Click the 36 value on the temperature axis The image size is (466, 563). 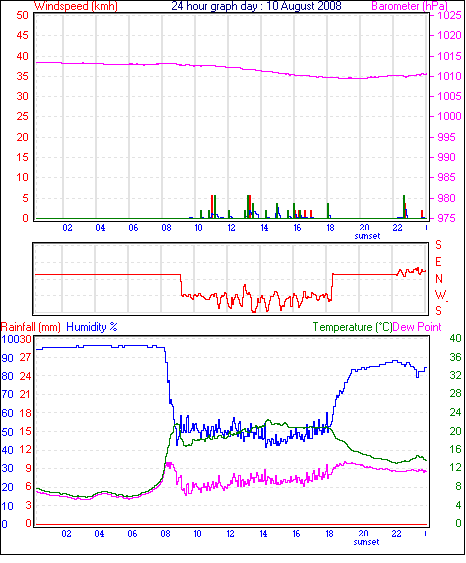[x=455, y=357]
